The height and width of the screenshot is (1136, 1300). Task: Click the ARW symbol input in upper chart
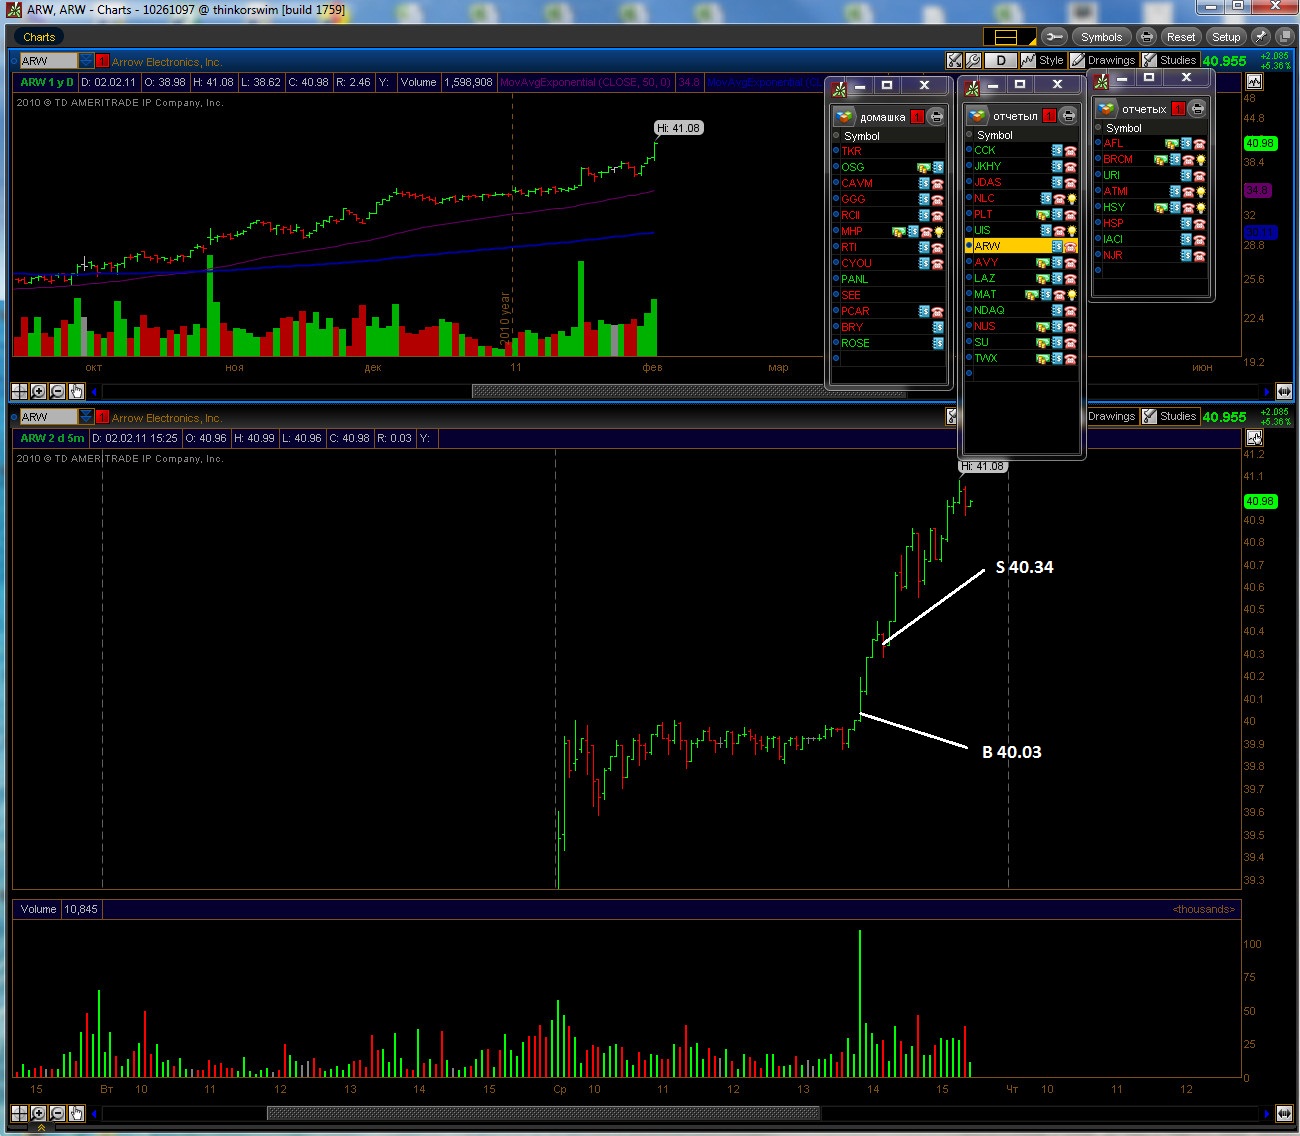click(x=48, y=61)
